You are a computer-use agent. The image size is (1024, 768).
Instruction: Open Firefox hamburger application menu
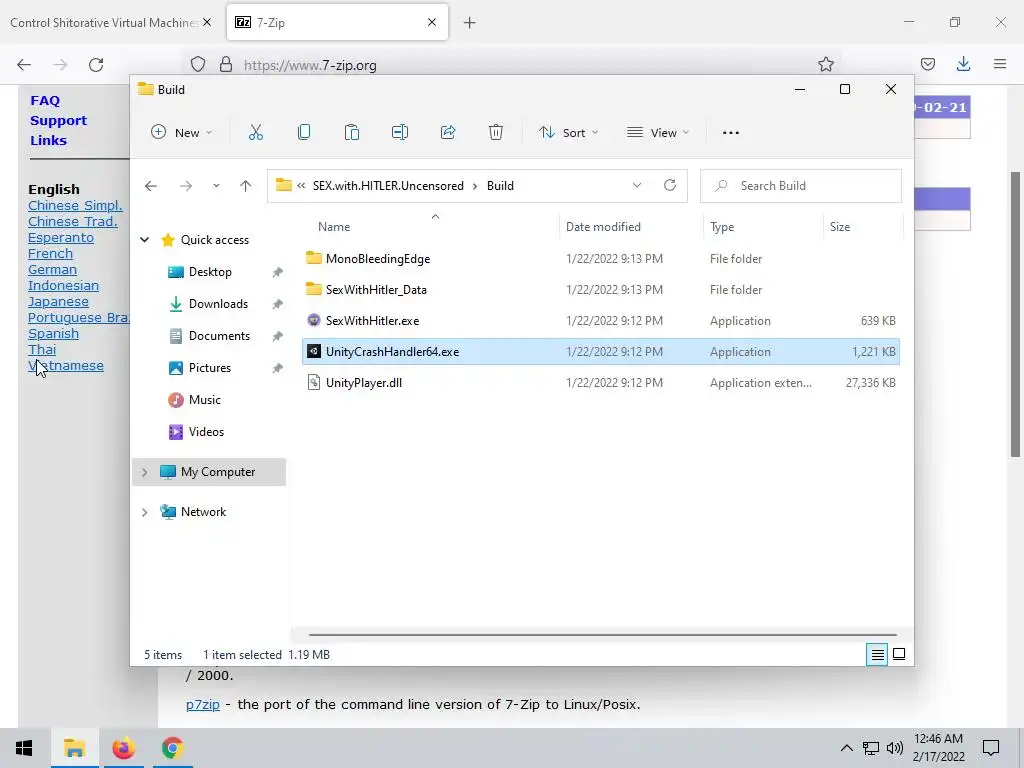pos(1000,64)
